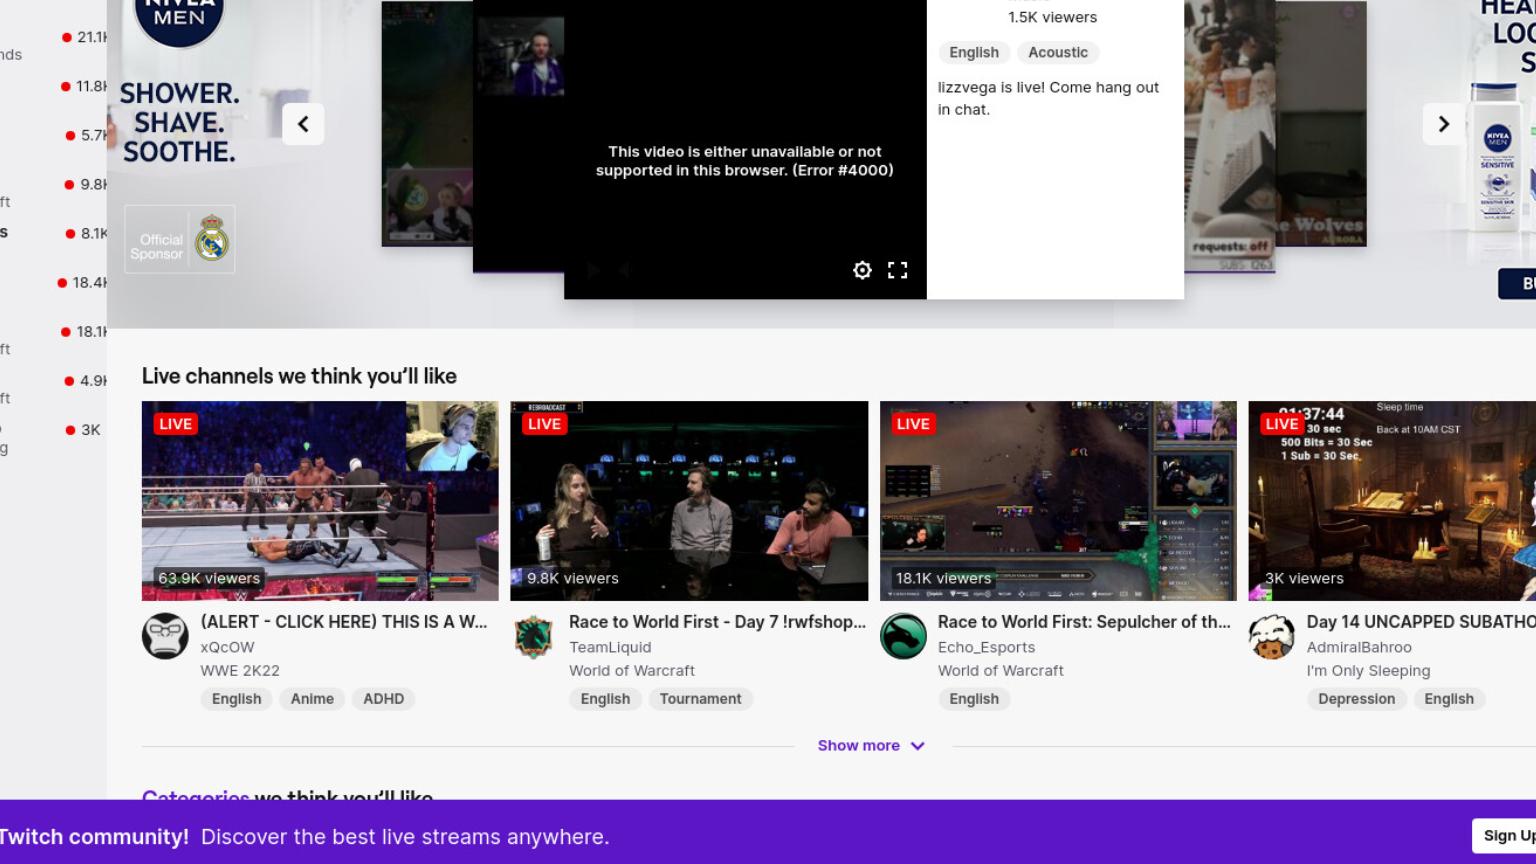Screen dimensions: 1536x864
Task: Select the English tag under Echo_Esports
Action: (x=974, y=699)
